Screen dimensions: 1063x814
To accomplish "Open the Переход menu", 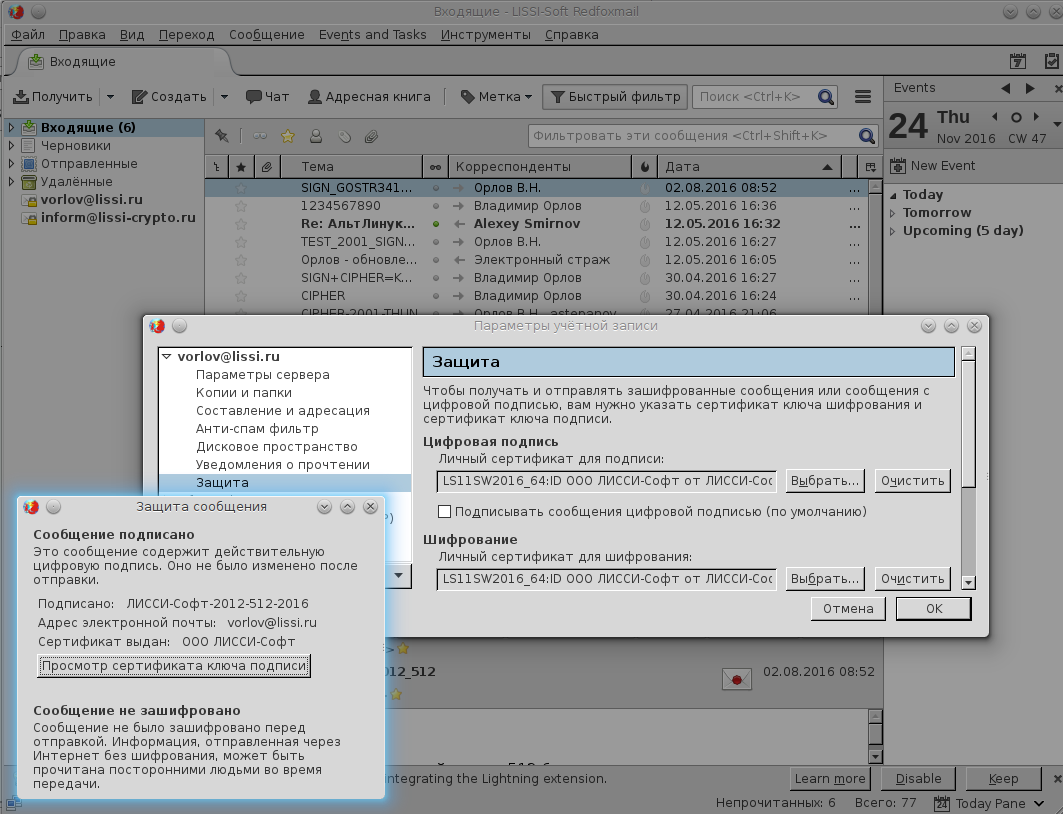I will tap(186, 35).
